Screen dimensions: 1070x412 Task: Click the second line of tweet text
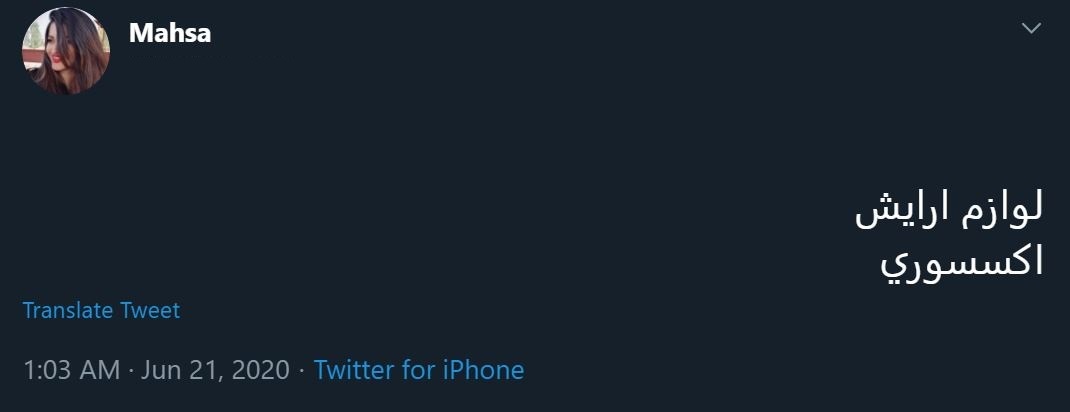pyautogui.click(x=962, y=262)
